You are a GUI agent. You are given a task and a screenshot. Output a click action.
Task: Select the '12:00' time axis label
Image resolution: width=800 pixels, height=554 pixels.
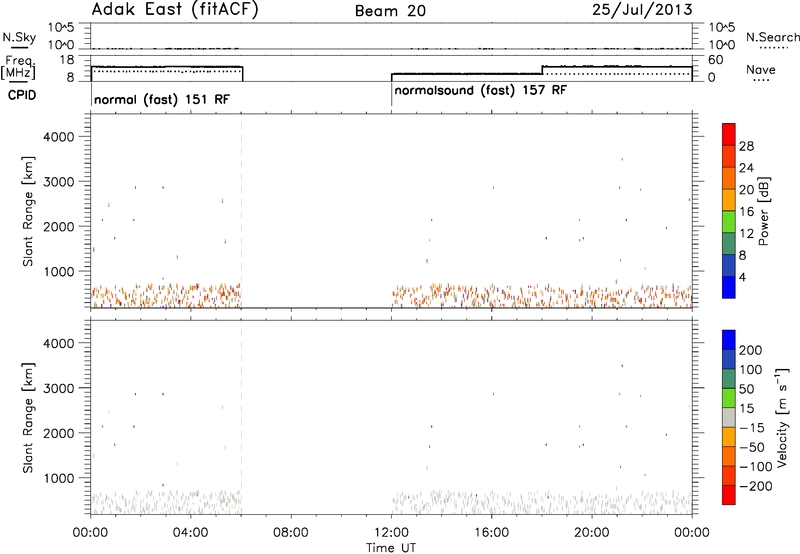pyautogui.click(x=391, y=533)
